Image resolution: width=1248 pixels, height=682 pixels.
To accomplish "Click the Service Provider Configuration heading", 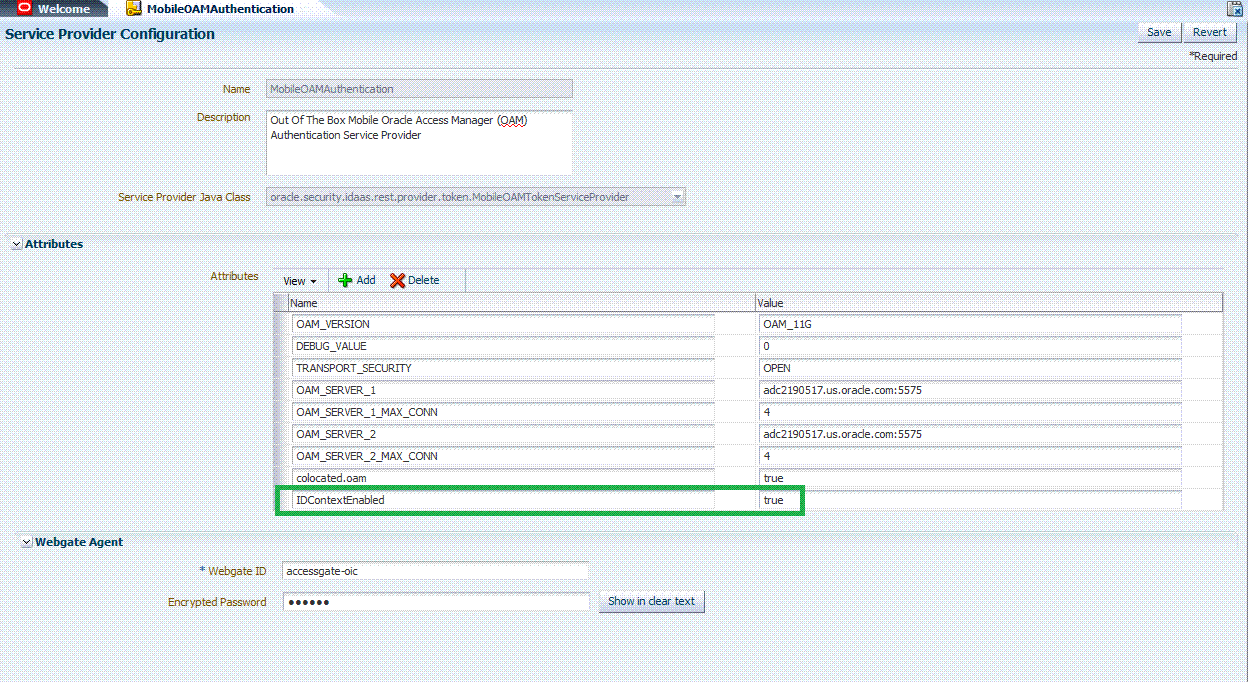I will [x=110, y=34].
